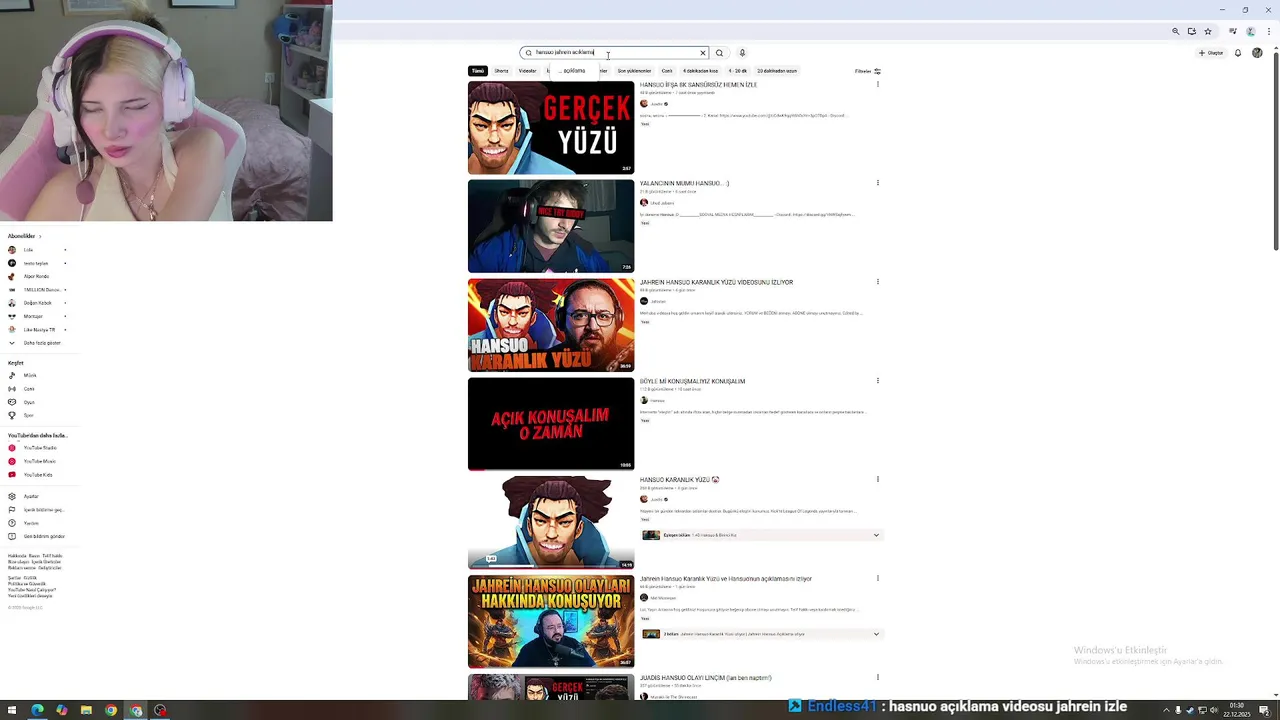The width and height of the screenshot is (1280, 720).
Task: Select the Son yüklenenler filter chip
Action: click(x=634, y=71)
